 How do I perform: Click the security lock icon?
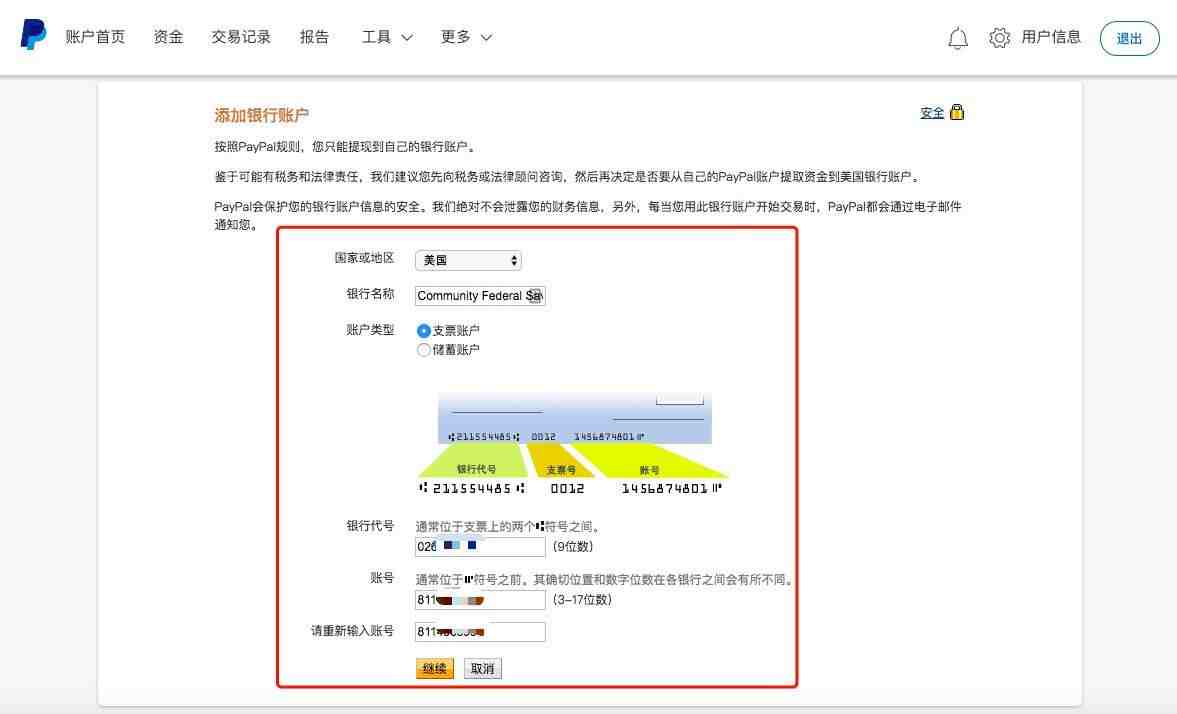click(957, 112)
